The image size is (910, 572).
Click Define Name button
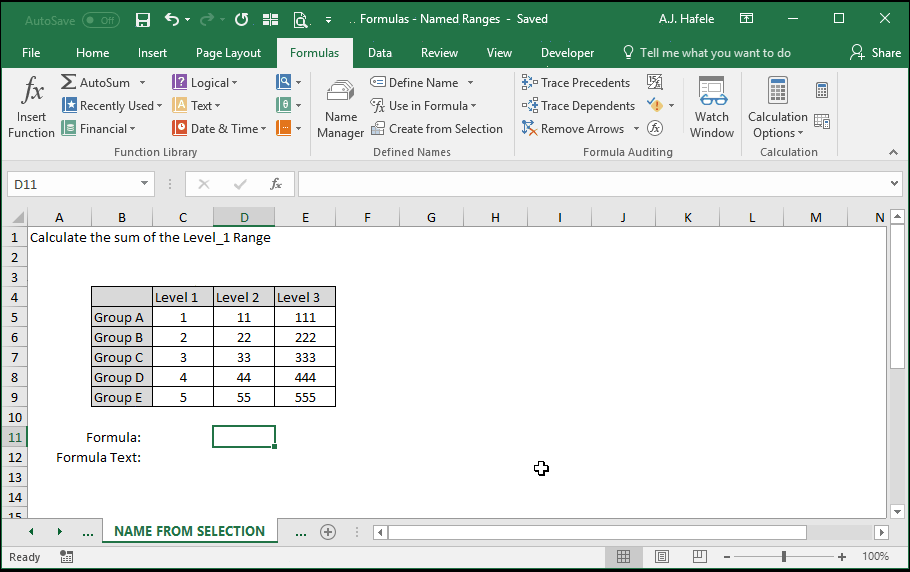(x=415, y=82)
